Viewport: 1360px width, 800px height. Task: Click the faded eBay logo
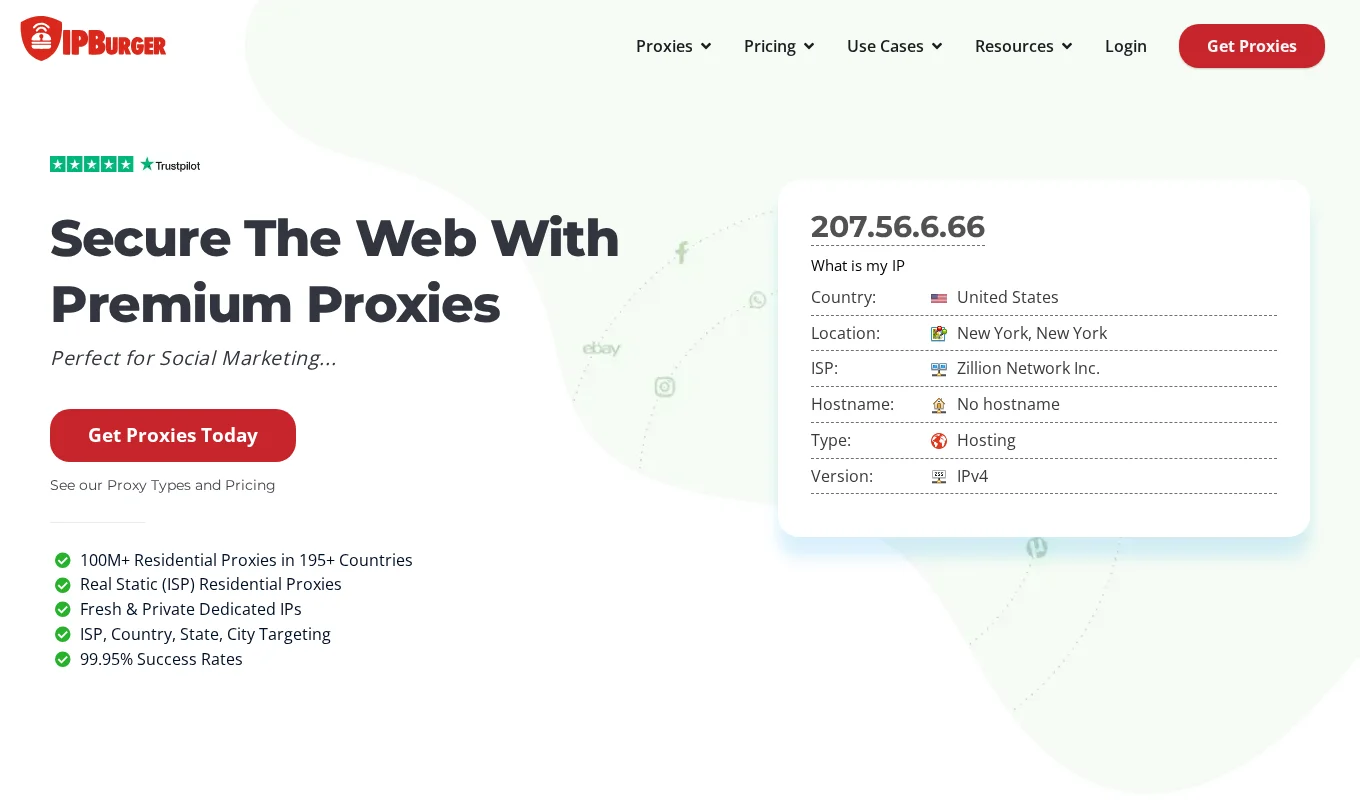coord(602,349)
